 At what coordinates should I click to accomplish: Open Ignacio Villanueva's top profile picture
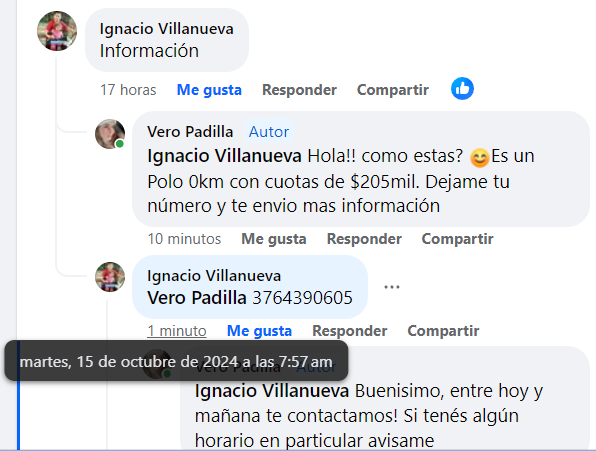click(57, 31)
